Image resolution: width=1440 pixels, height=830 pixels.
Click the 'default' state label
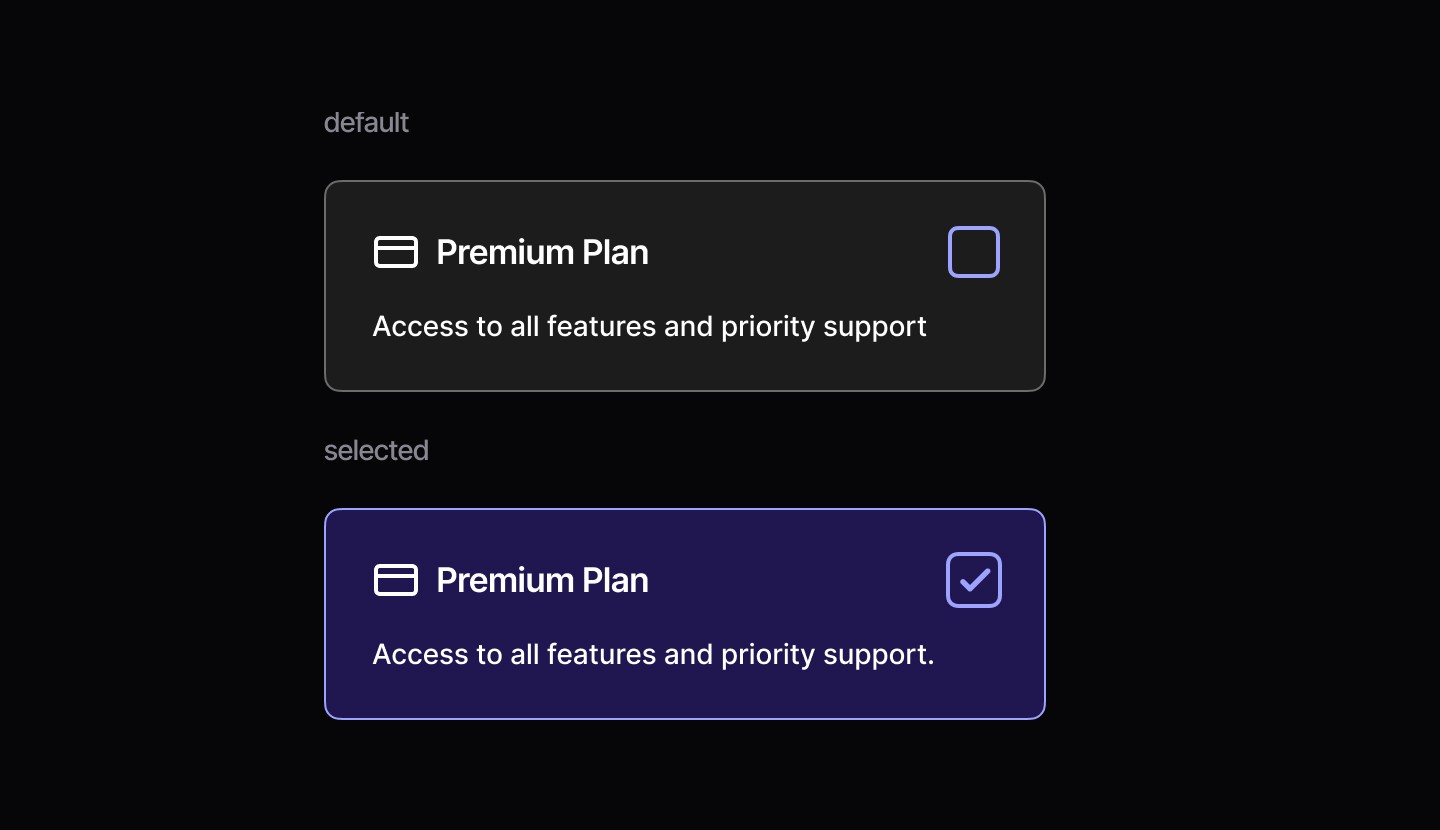pyautogui.click(x=366, y=123)
